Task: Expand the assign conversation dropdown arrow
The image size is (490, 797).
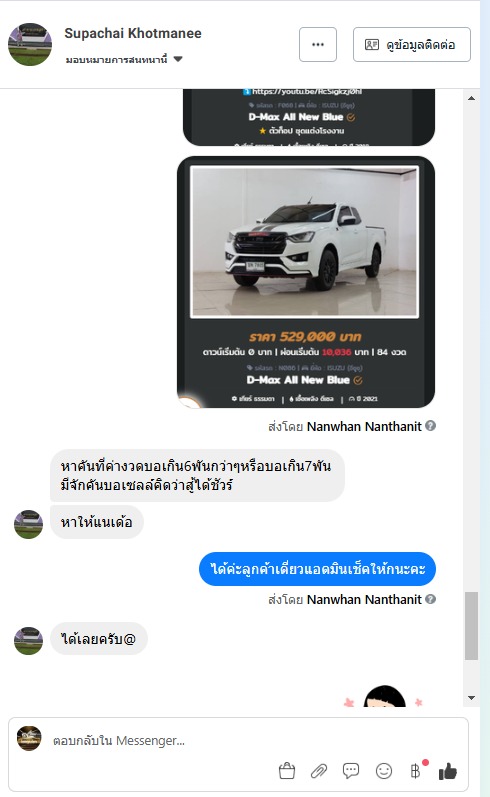Action: coord(178,59)
